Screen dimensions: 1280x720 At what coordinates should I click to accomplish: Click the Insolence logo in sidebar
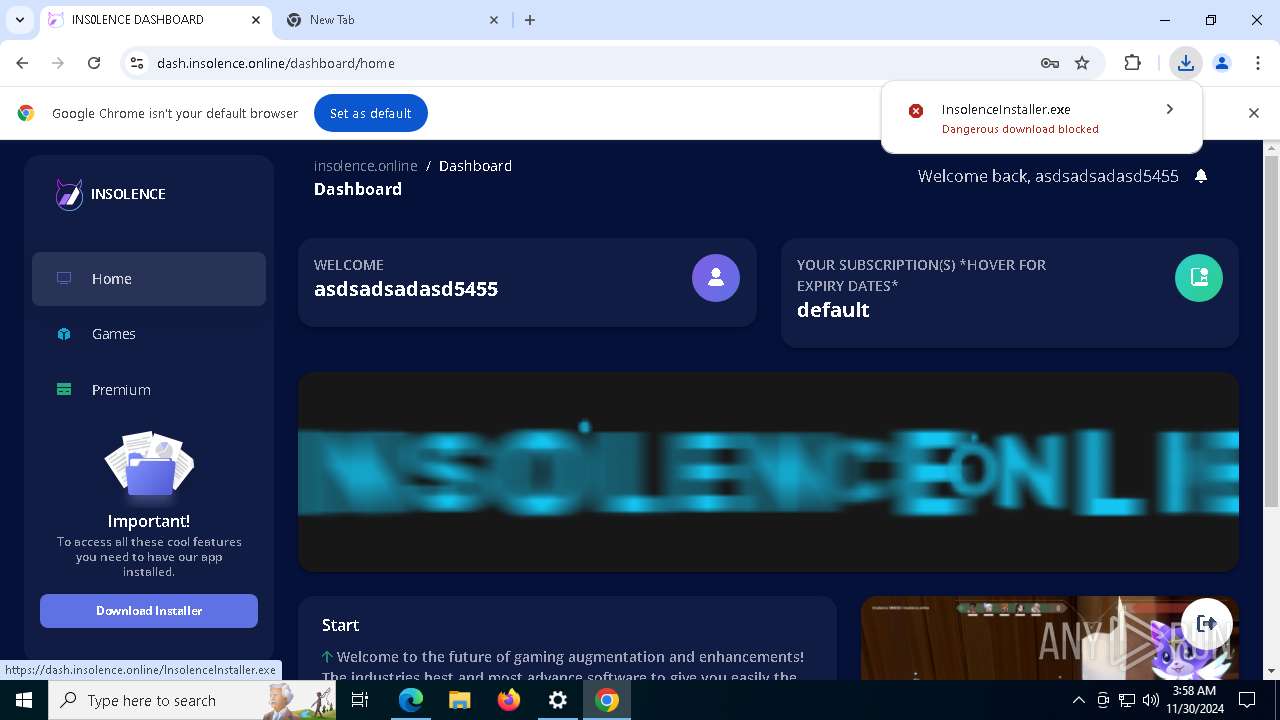click(x=111, y=194)
